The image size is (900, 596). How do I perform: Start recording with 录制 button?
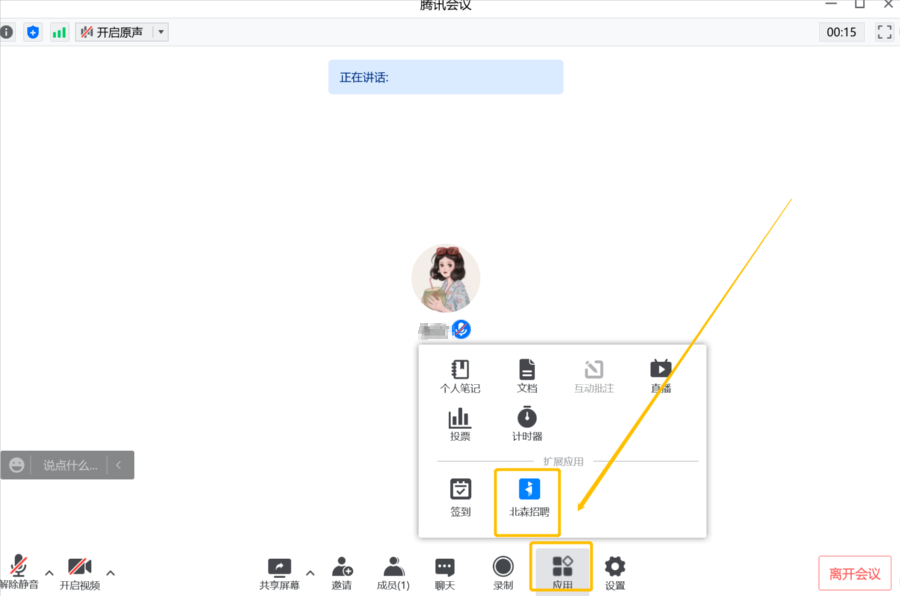pos(503,573)
